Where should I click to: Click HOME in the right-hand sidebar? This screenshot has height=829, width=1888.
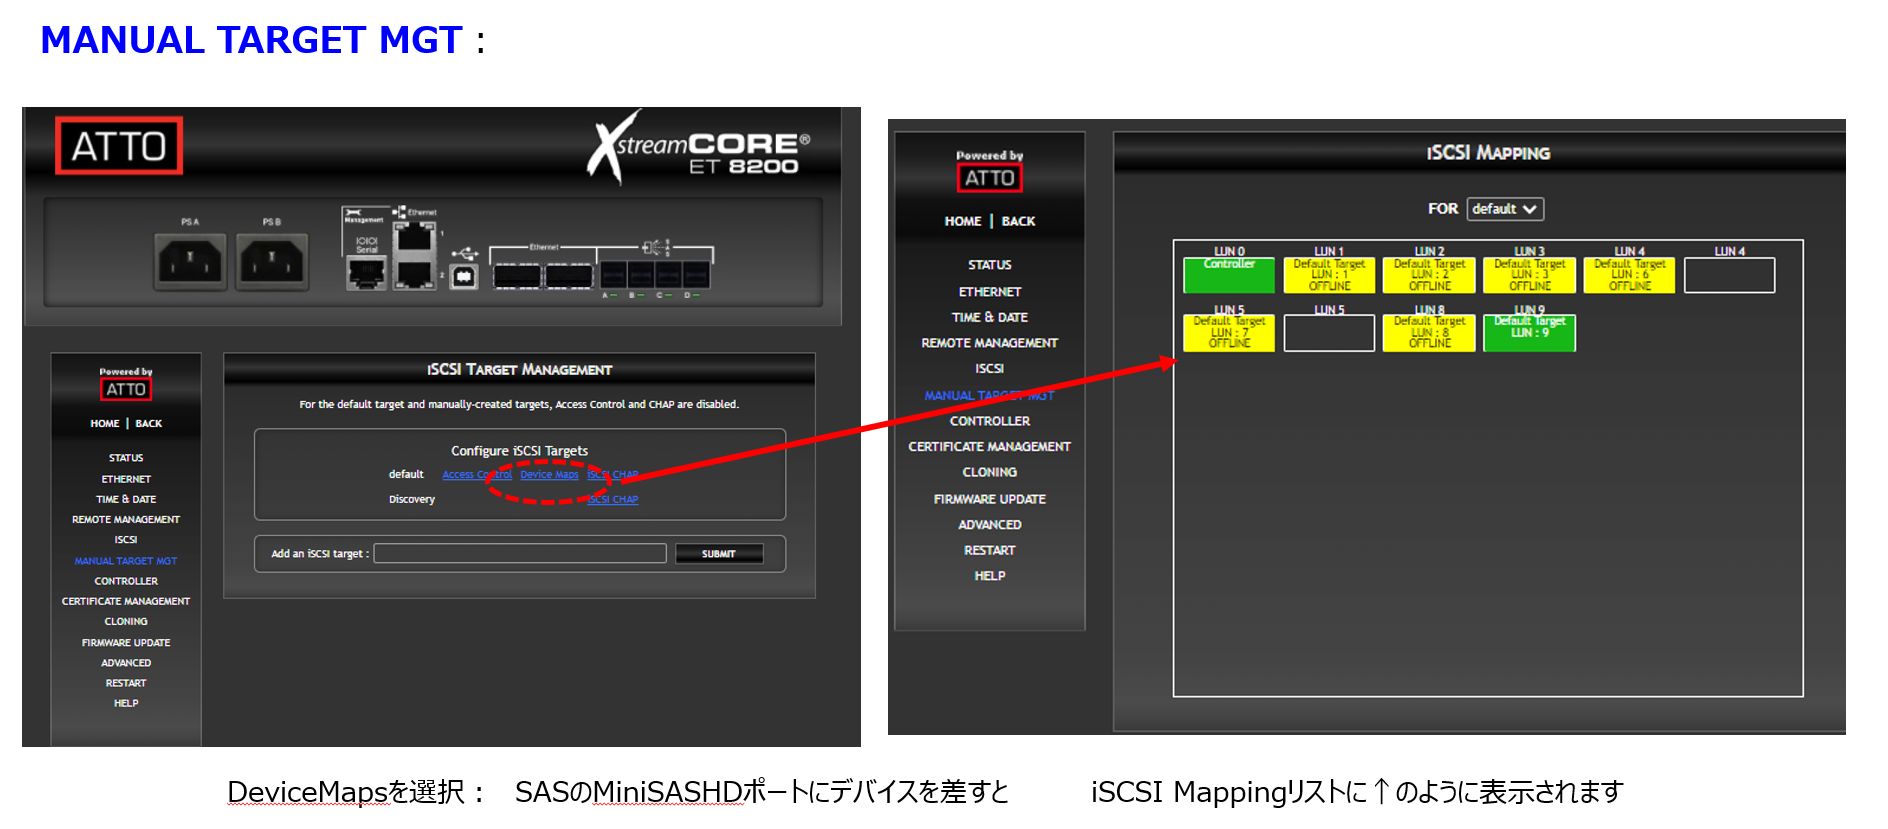point(962,221)
